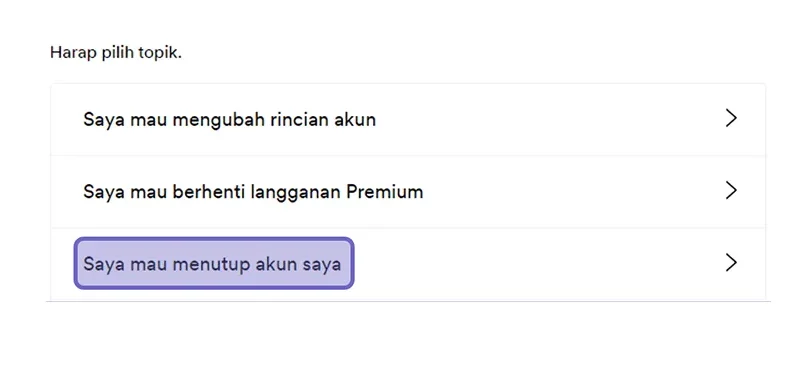This screenshot has height=377, width=800.
Task: Choose highlighted 'Saya mau menutup akun saya'
Action: [214, 263]
